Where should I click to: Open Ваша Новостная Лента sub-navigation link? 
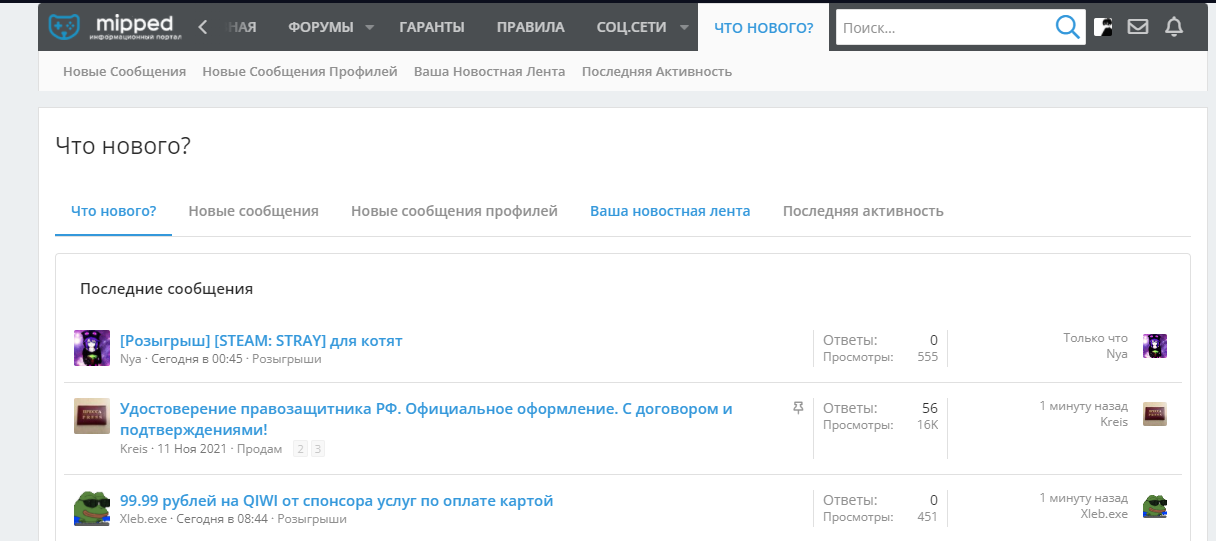490,71
